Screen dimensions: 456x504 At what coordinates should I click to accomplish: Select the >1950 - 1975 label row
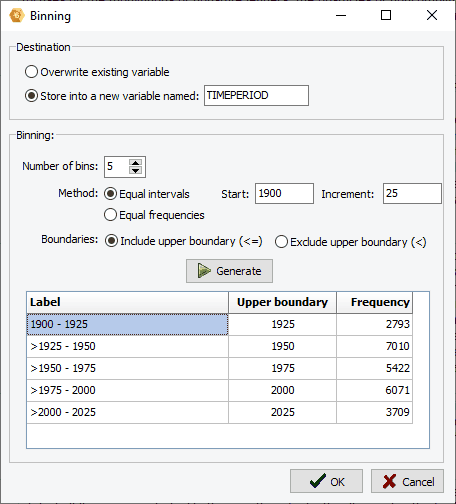(x=128, y=368)
